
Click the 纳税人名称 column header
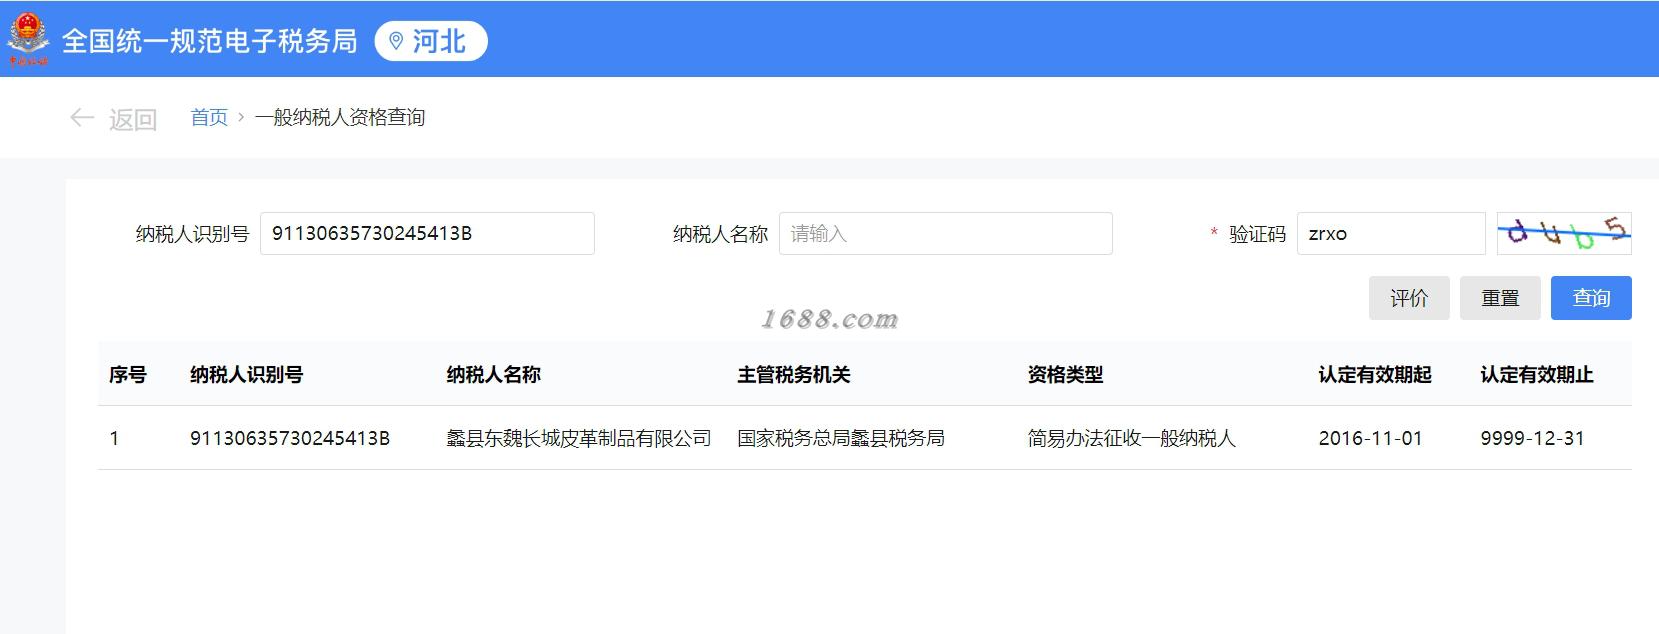(493, 374)
